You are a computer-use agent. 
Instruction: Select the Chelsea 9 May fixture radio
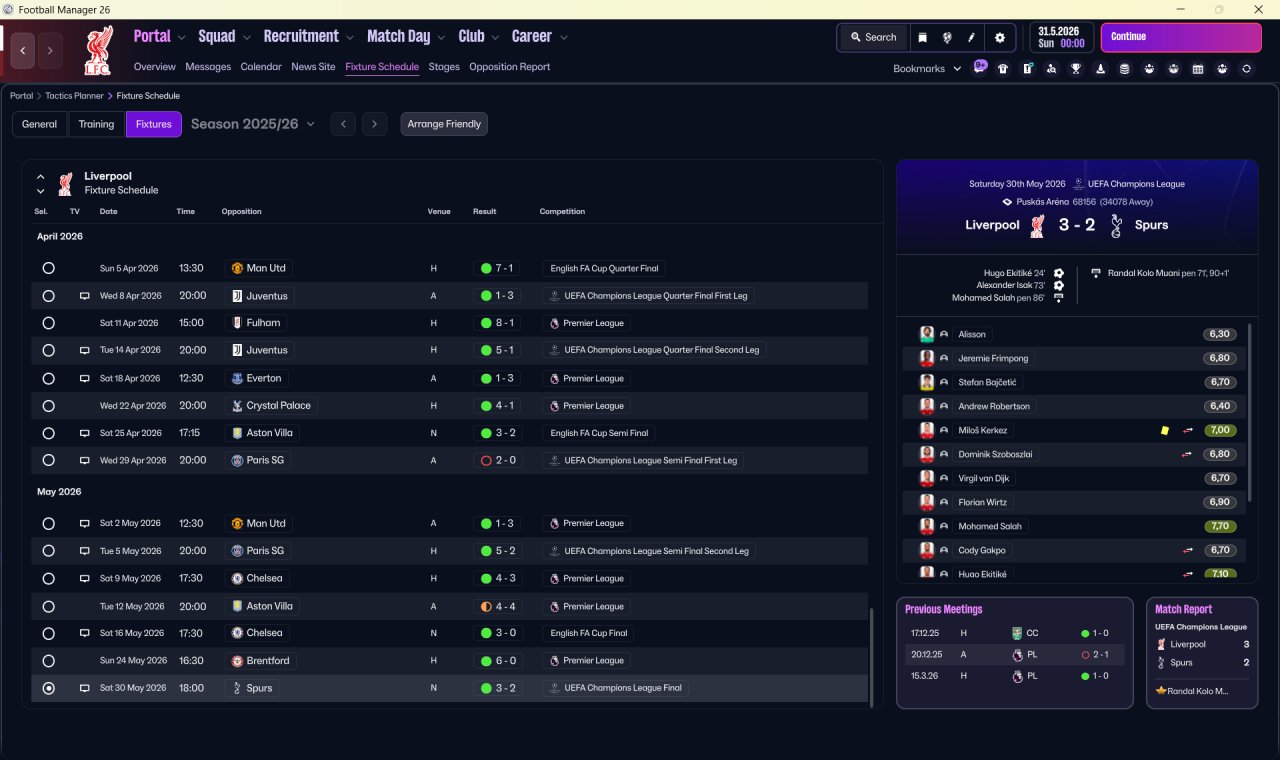[x=48, y=579]
